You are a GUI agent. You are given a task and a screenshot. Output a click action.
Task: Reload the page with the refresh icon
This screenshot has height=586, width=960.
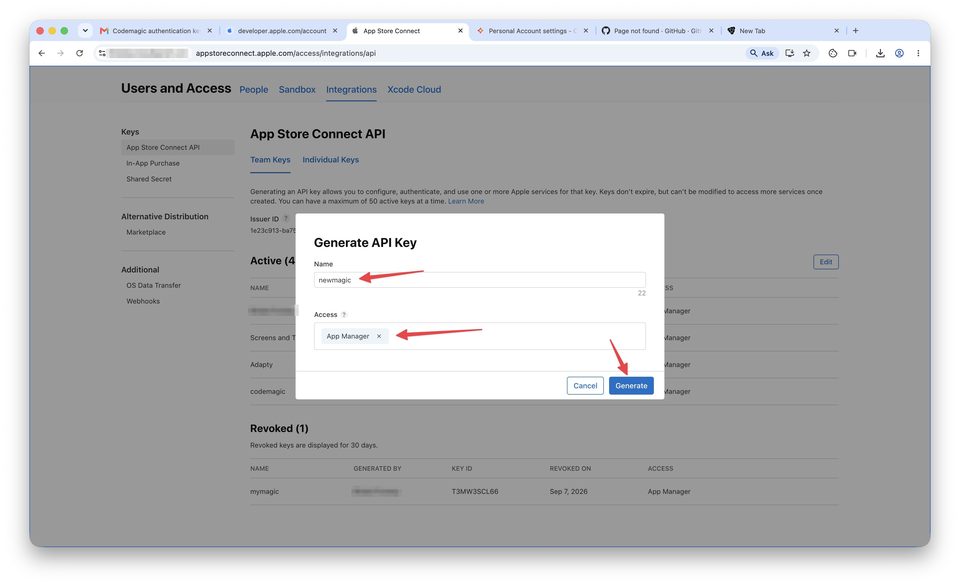[x=80, y=53]
